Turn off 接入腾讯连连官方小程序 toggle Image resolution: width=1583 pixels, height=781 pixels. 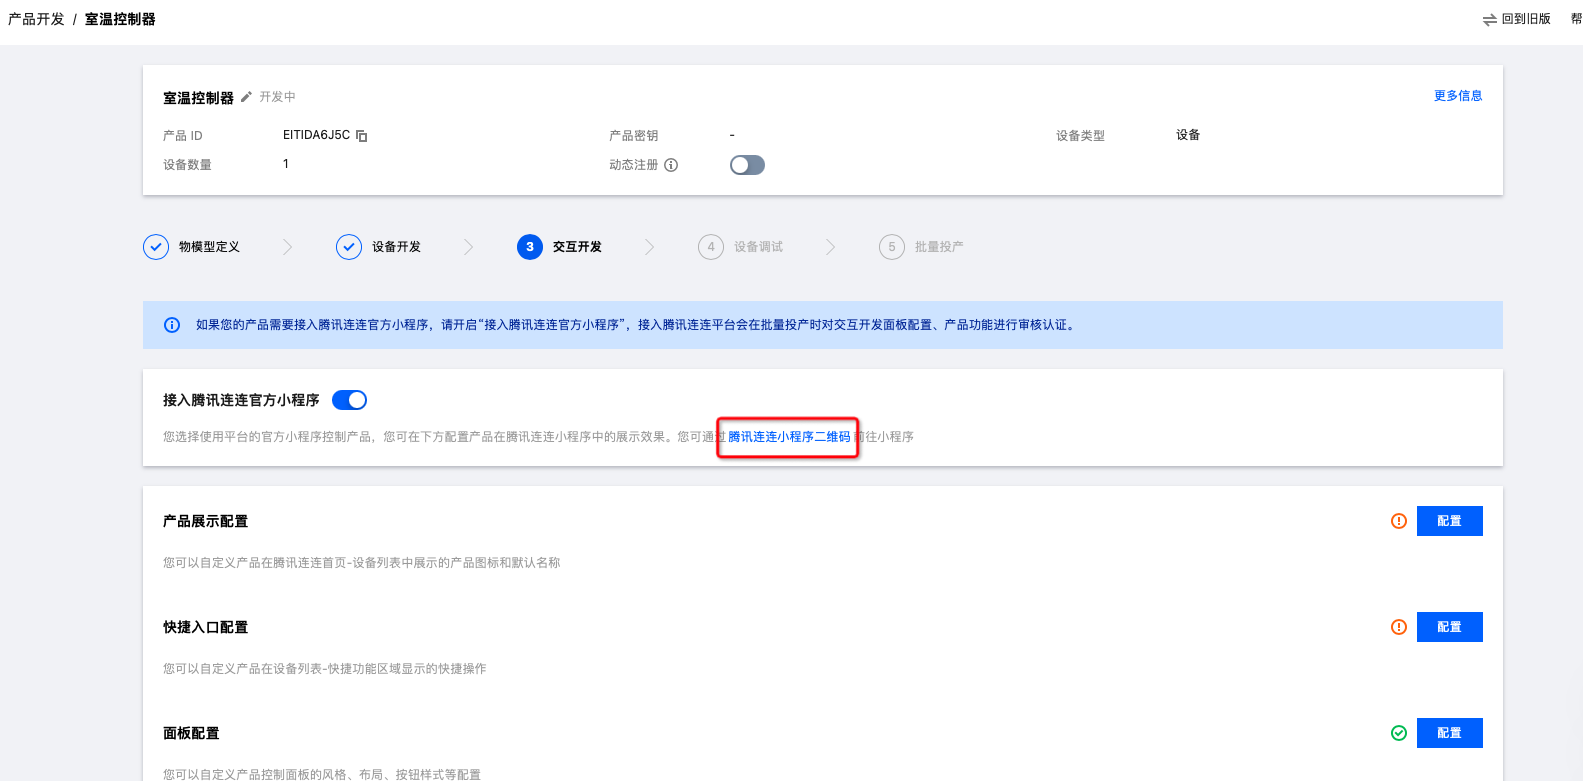[x=349, y=400]
